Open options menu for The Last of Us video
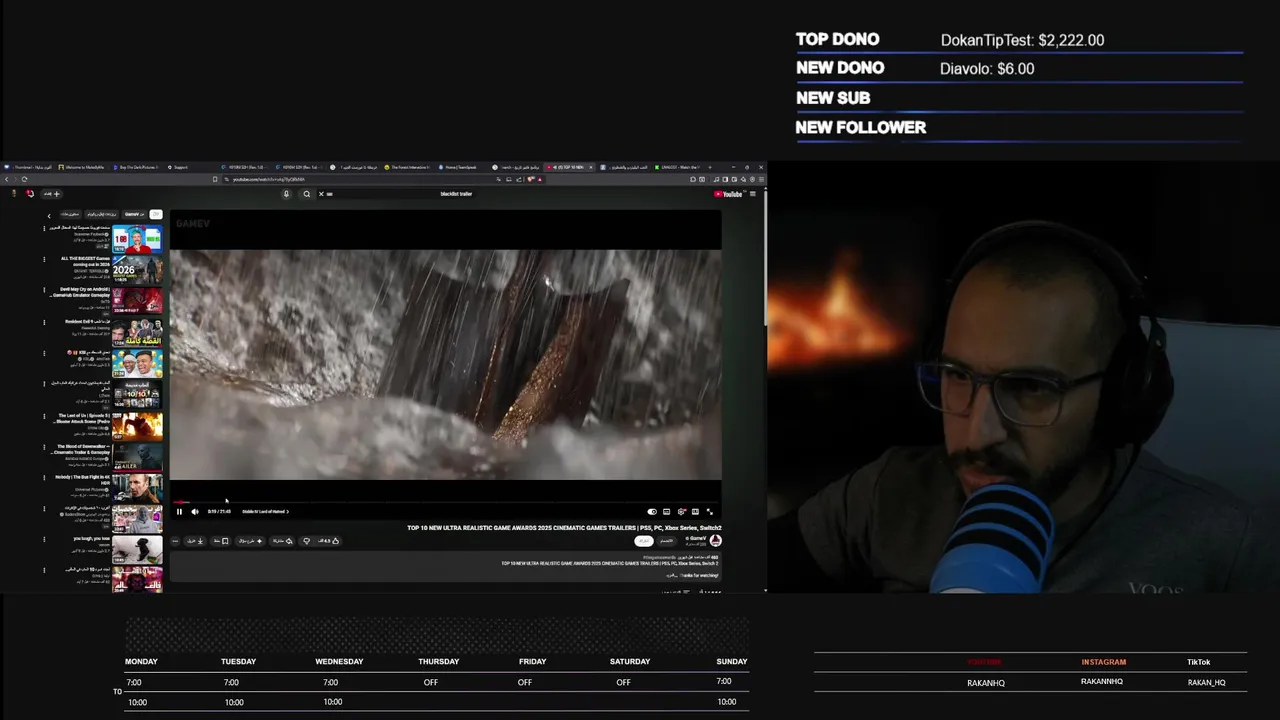1280x720 pixels. (x=44, y=415)
